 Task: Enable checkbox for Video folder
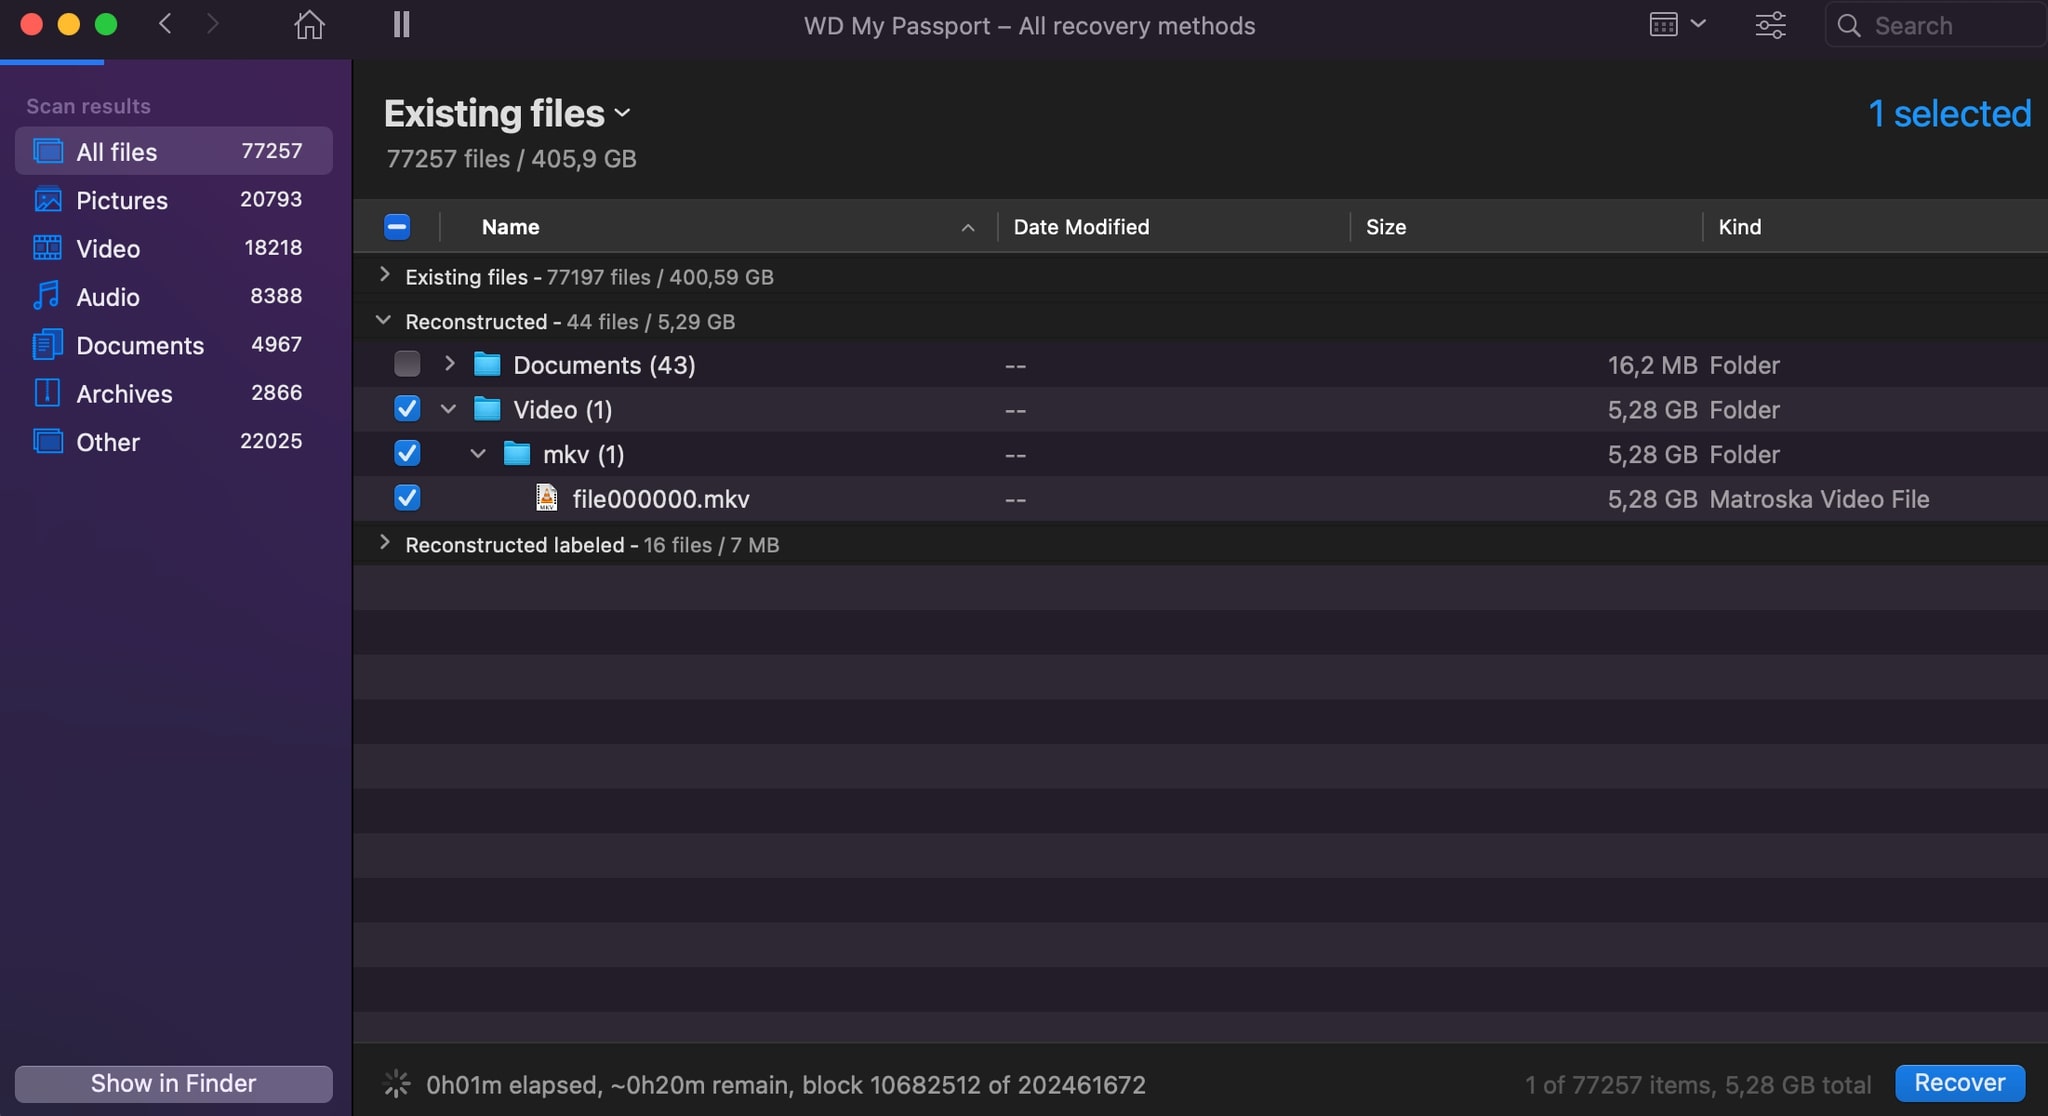point(407,410)
